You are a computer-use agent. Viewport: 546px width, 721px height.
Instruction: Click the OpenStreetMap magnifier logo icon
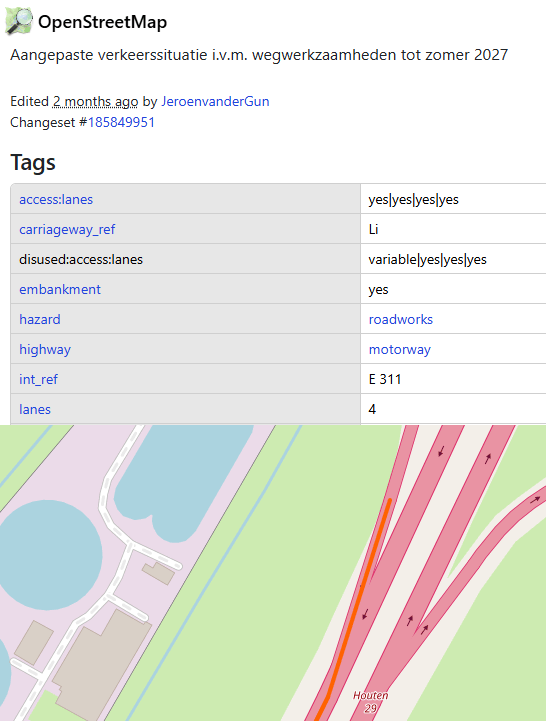pyautogui.click(x=19, y=21)
